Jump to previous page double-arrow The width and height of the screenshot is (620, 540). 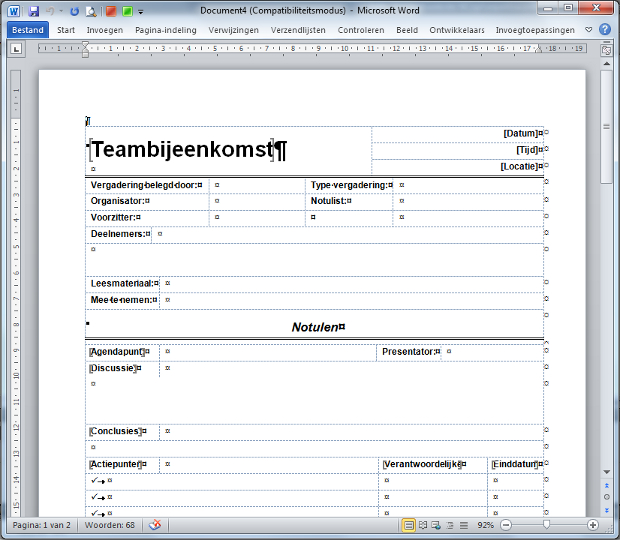[x=607, y=485]
